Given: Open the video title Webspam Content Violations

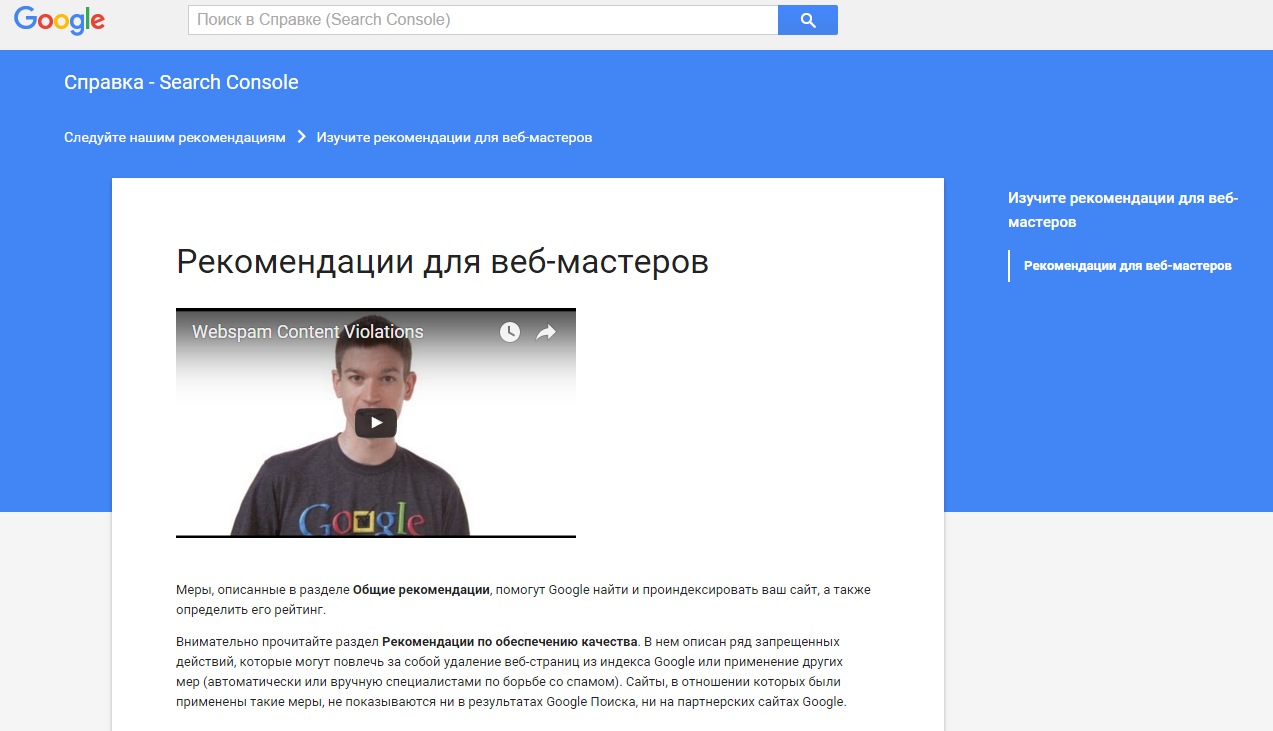Looking at the screenshot, I should pyautogui.click(x=308, y=332).
